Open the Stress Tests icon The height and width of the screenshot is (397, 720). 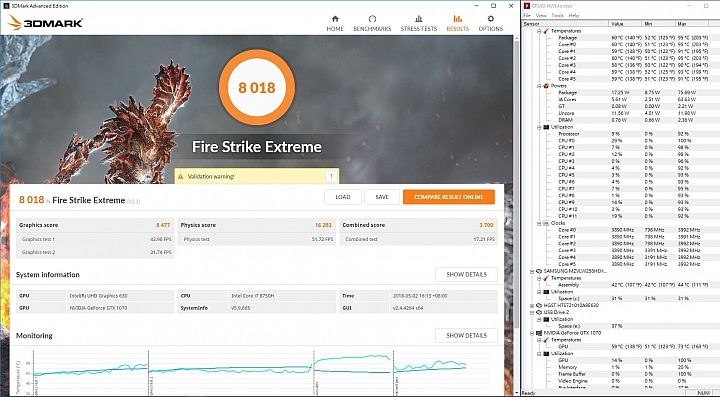coord(418,19)
